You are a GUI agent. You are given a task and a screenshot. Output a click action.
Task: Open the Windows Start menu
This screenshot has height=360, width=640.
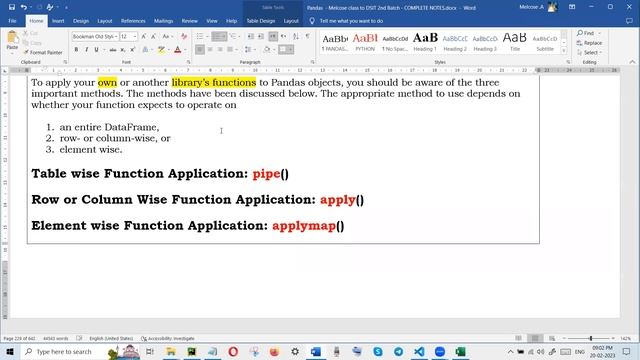[10, 351]
